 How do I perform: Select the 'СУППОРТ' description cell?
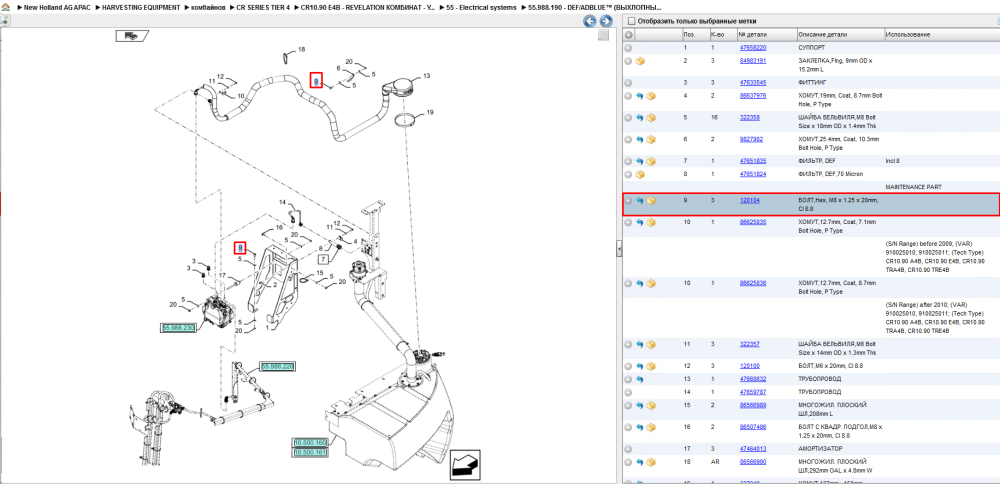[x=811, y=48]
